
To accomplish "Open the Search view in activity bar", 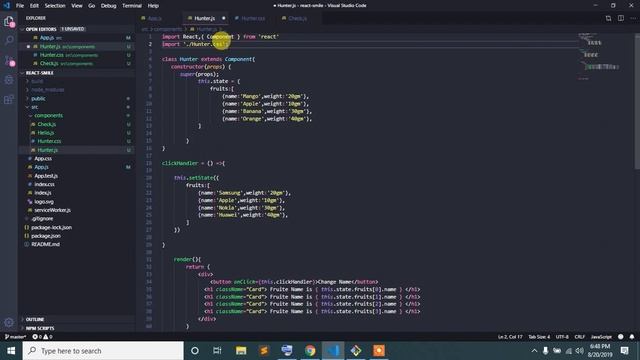I will pos(9,40).
